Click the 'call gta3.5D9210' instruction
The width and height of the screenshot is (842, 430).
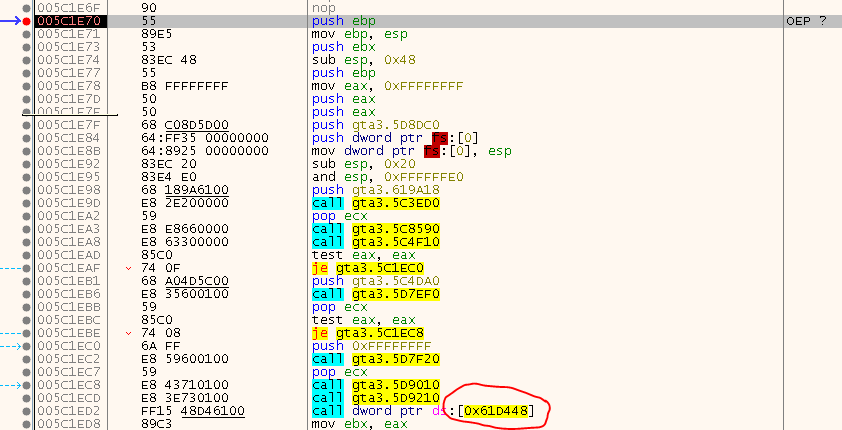tap(376, 398)
